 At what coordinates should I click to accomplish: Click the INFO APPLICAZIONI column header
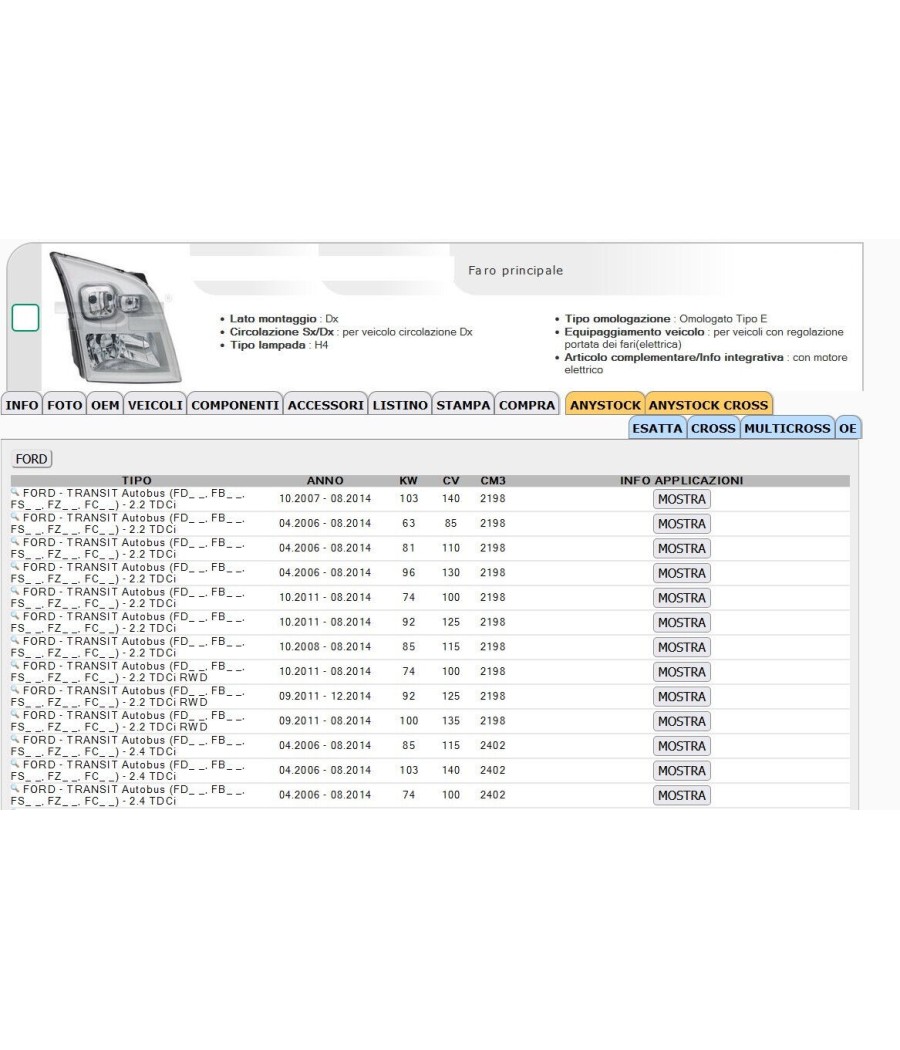(682, 481)
